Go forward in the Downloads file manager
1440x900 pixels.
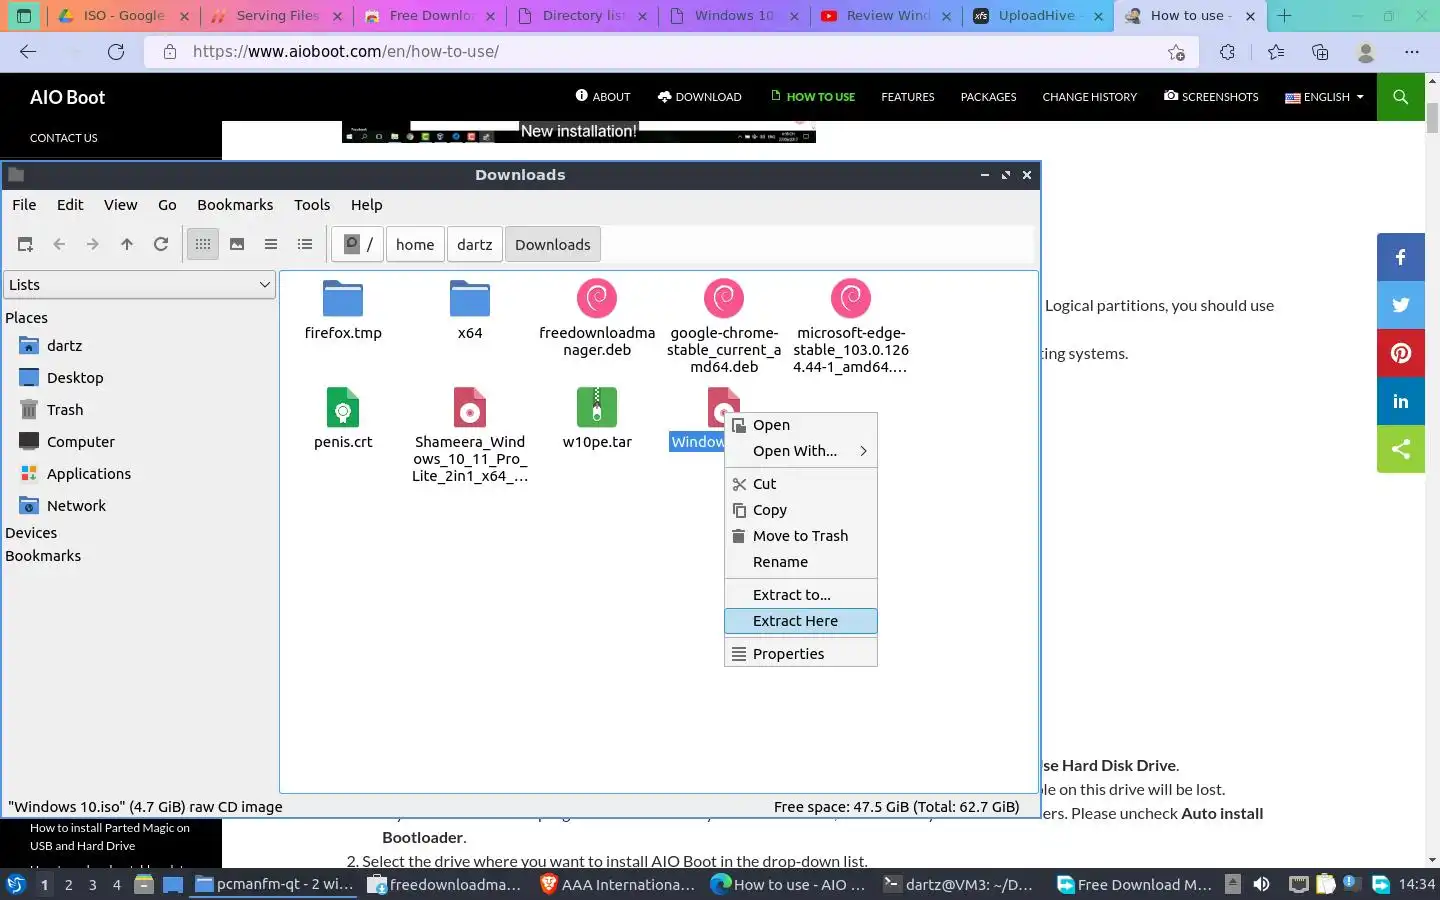point(93,244)
